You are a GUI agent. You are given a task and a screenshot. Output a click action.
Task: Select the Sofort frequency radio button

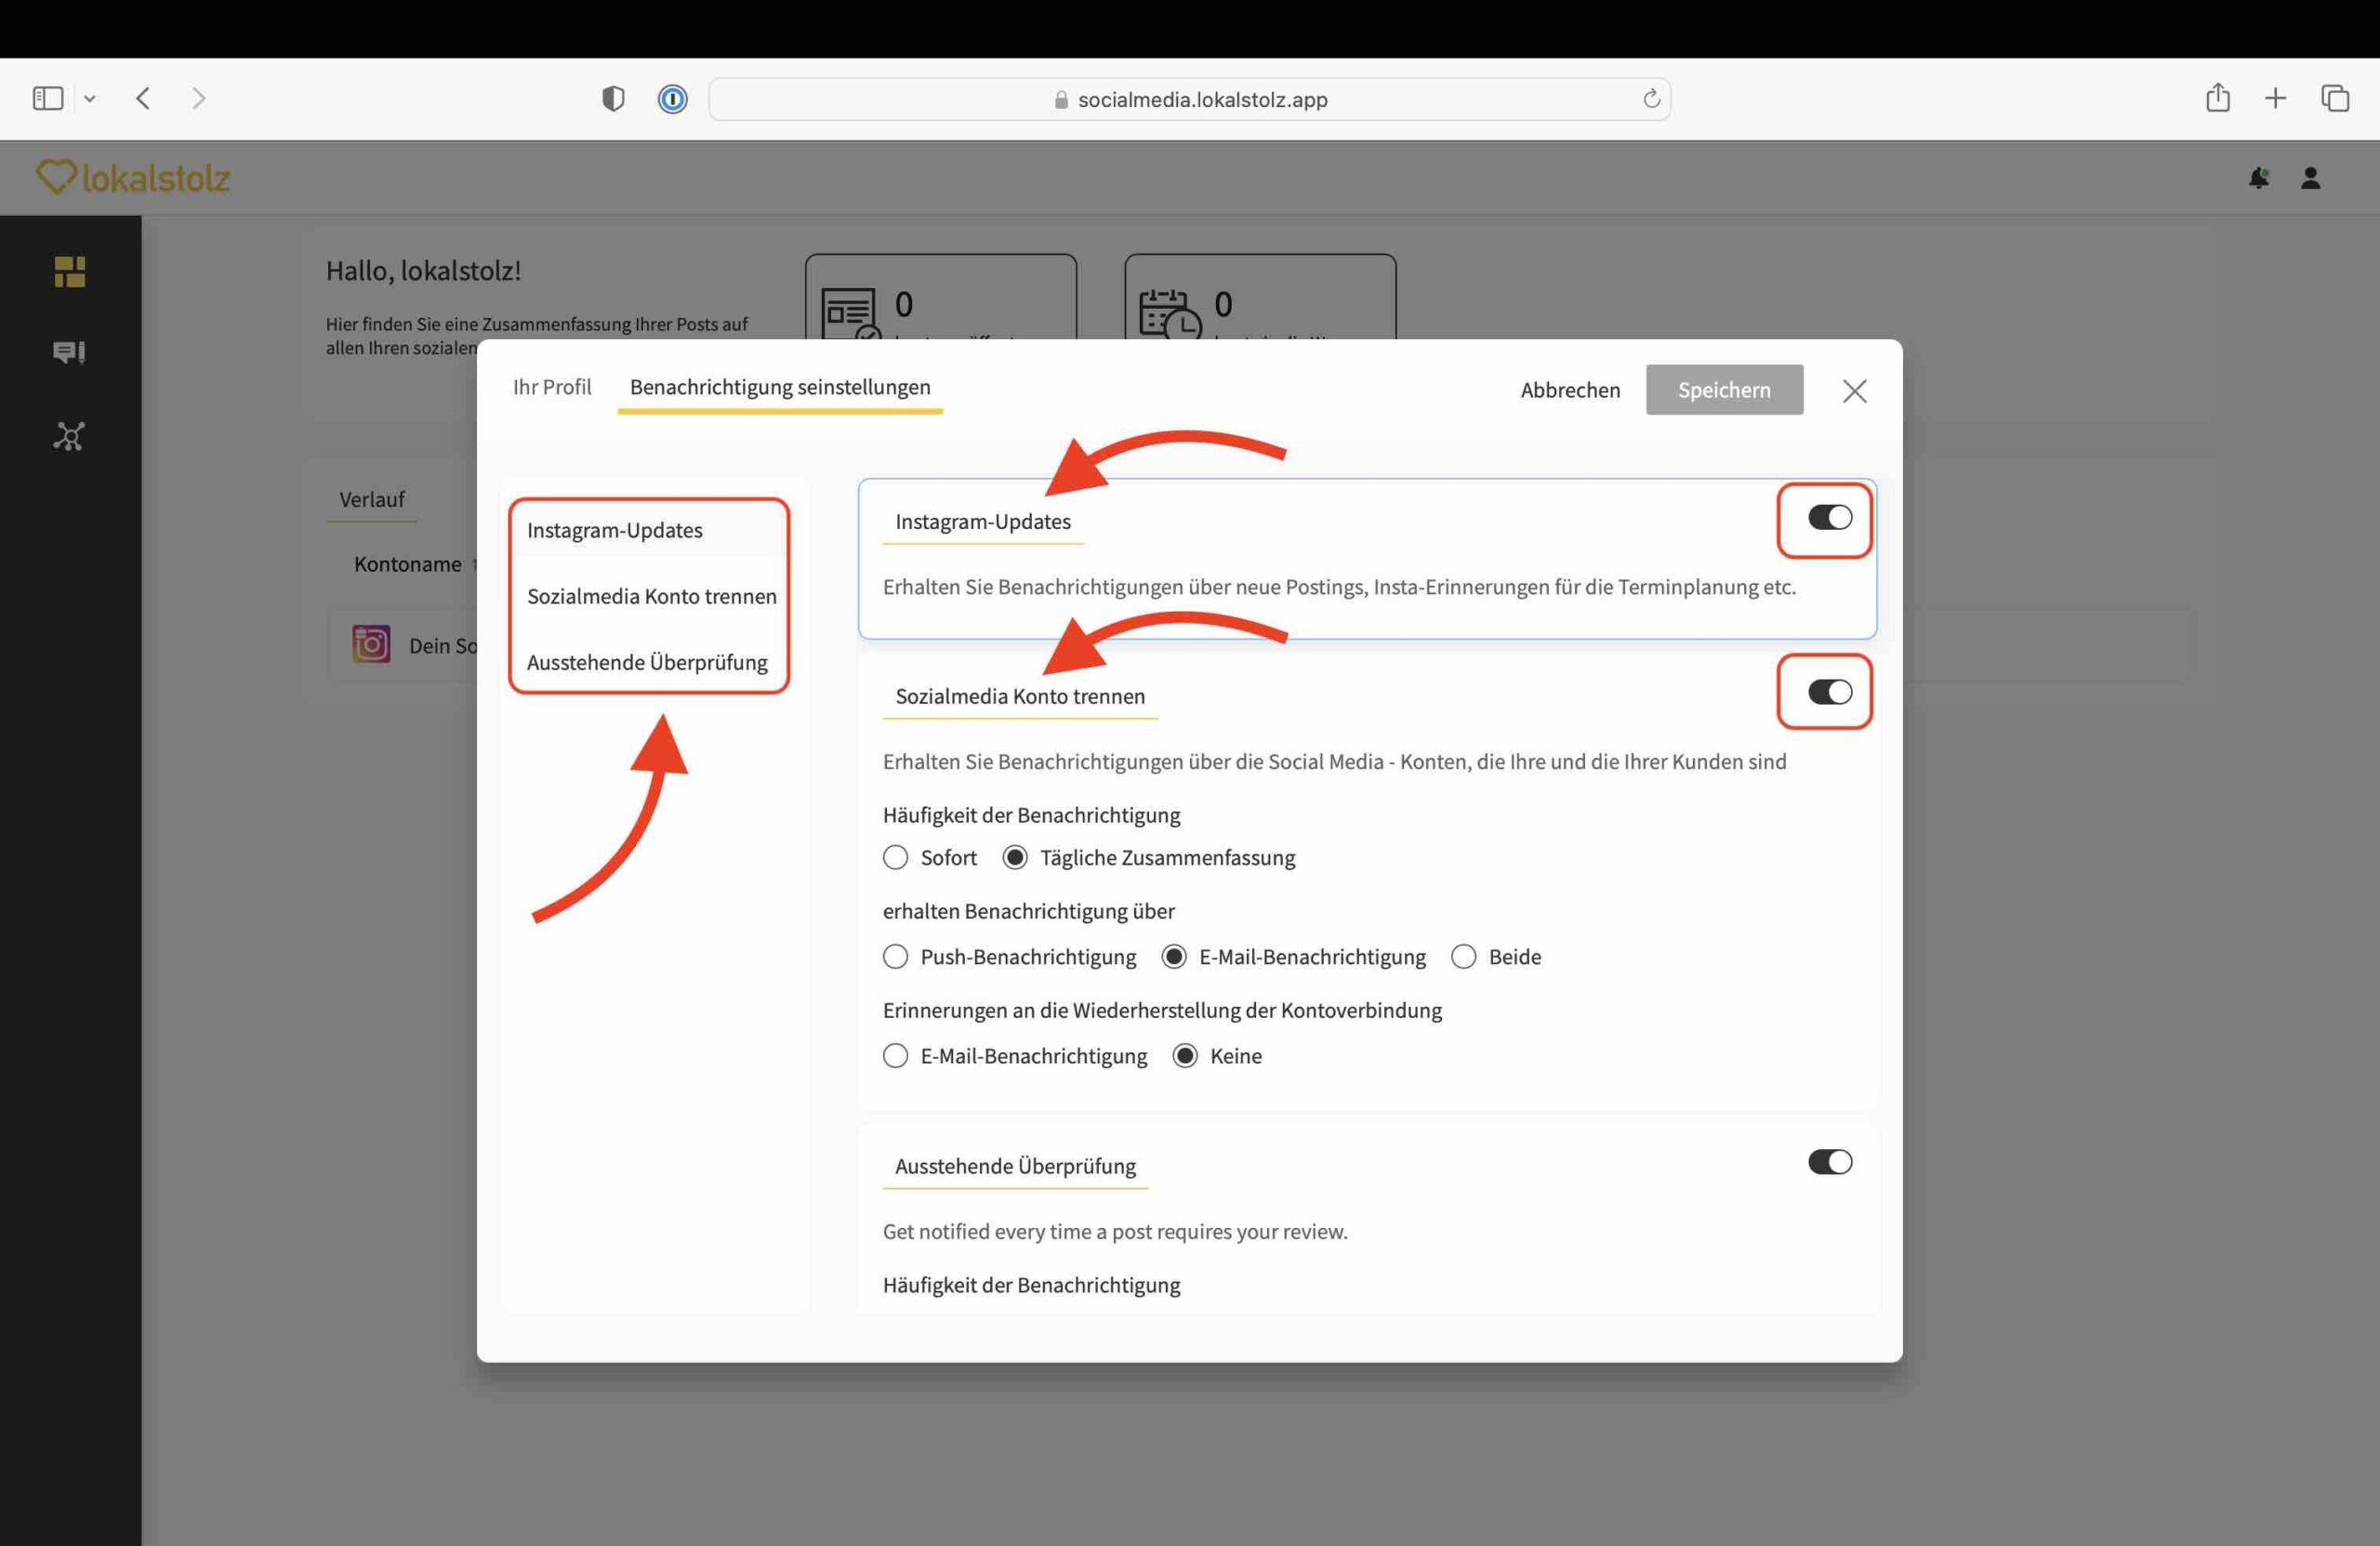(895, 858)
